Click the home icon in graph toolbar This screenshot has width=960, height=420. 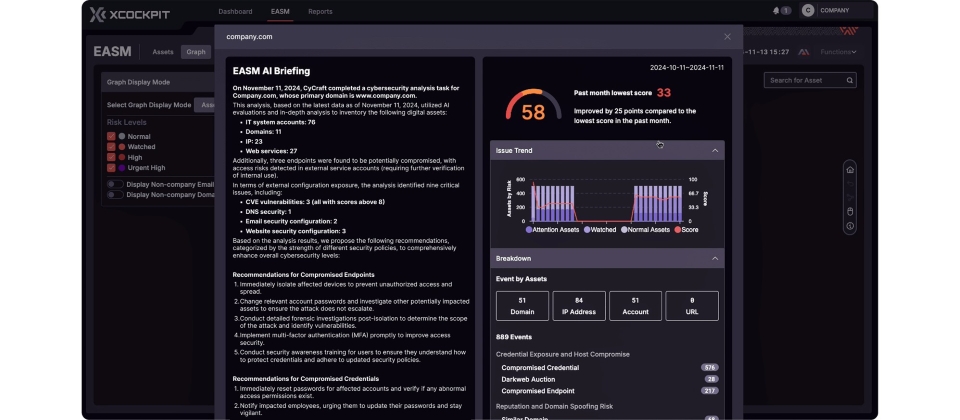[x=849, y=170]
